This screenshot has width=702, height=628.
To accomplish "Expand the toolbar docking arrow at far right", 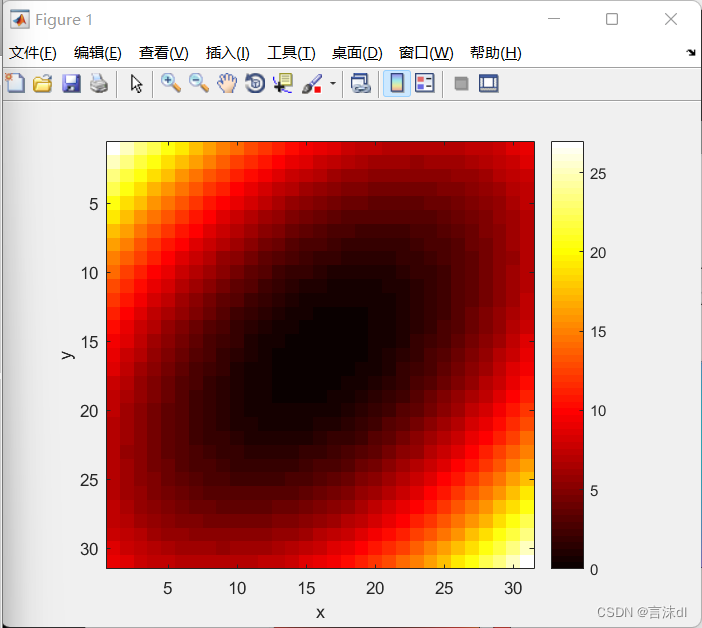I will point(691,52).
